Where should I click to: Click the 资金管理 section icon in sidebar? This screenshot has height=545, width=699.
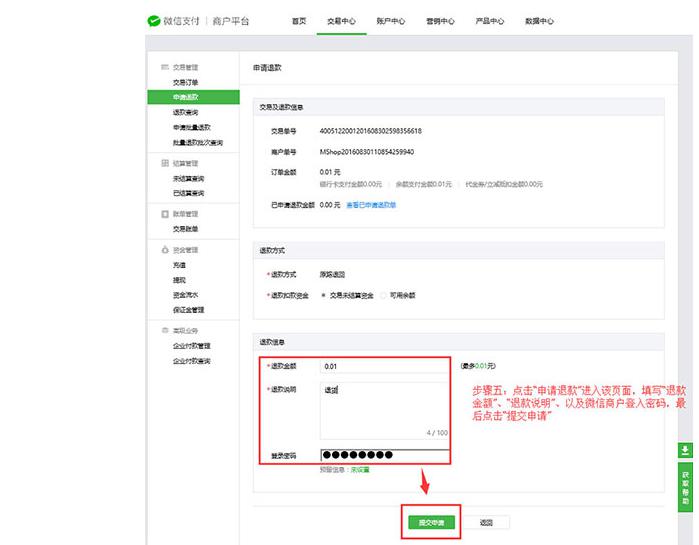coord(164,250)
